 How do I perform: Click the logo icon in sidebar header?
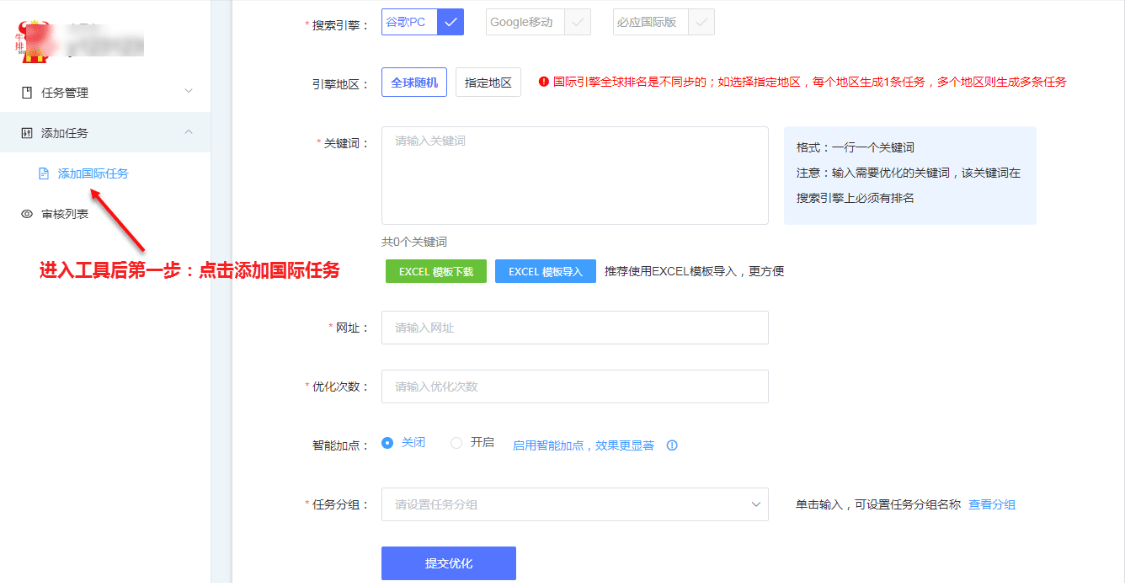click(x=26, y=39)
